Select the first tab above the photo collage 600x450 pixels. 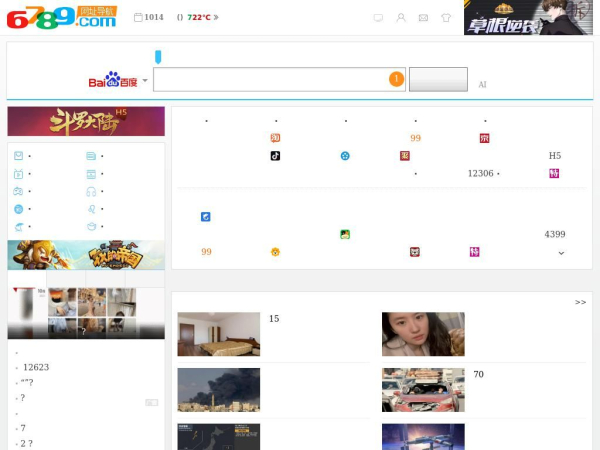point(27,279)
